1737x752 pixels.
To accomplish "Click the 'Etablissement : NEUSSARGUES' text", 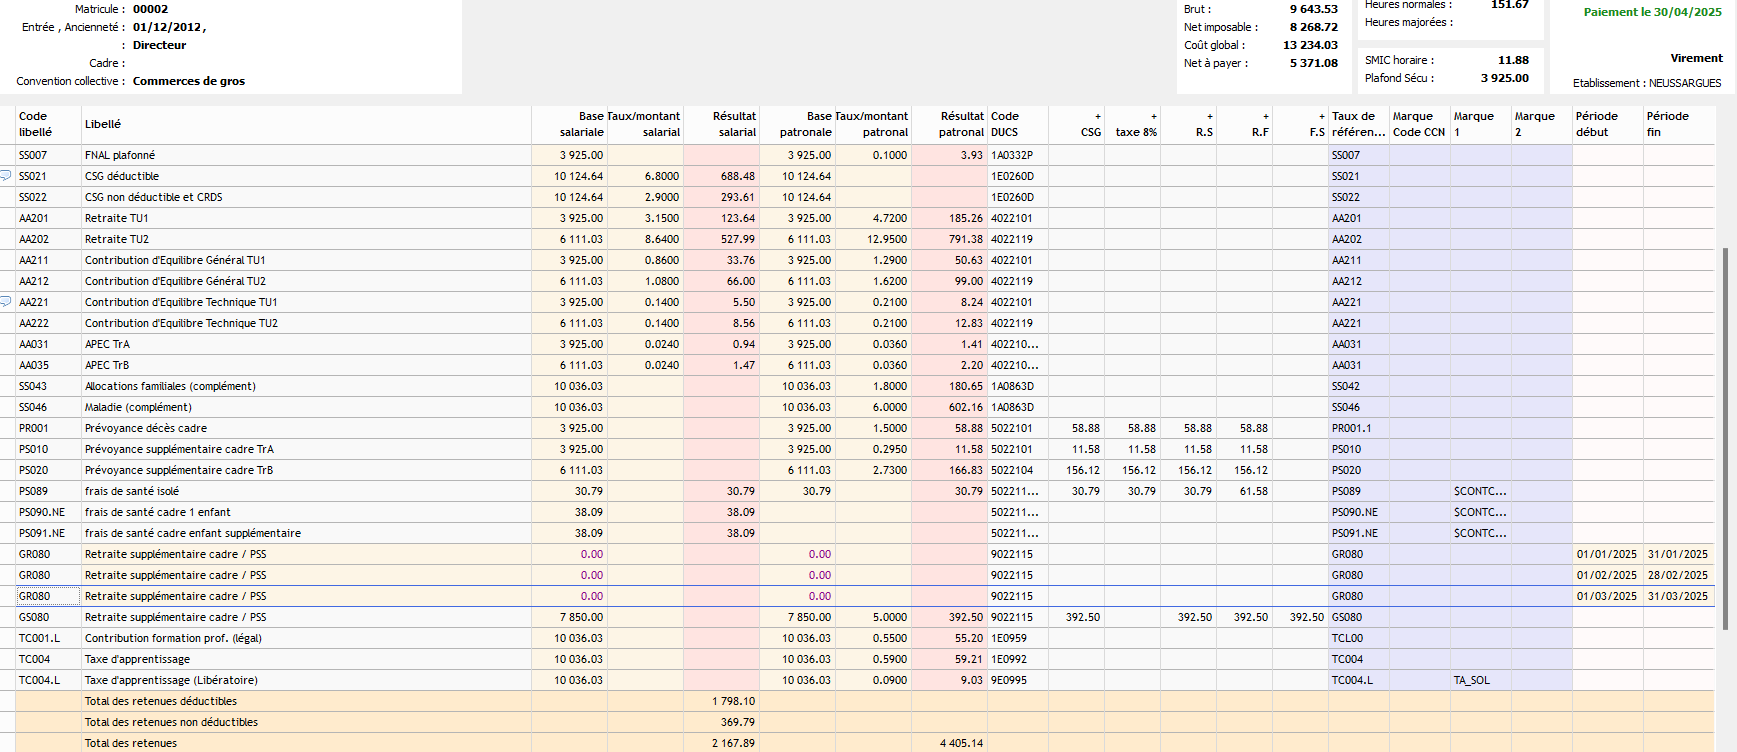I will point(1647,83).
